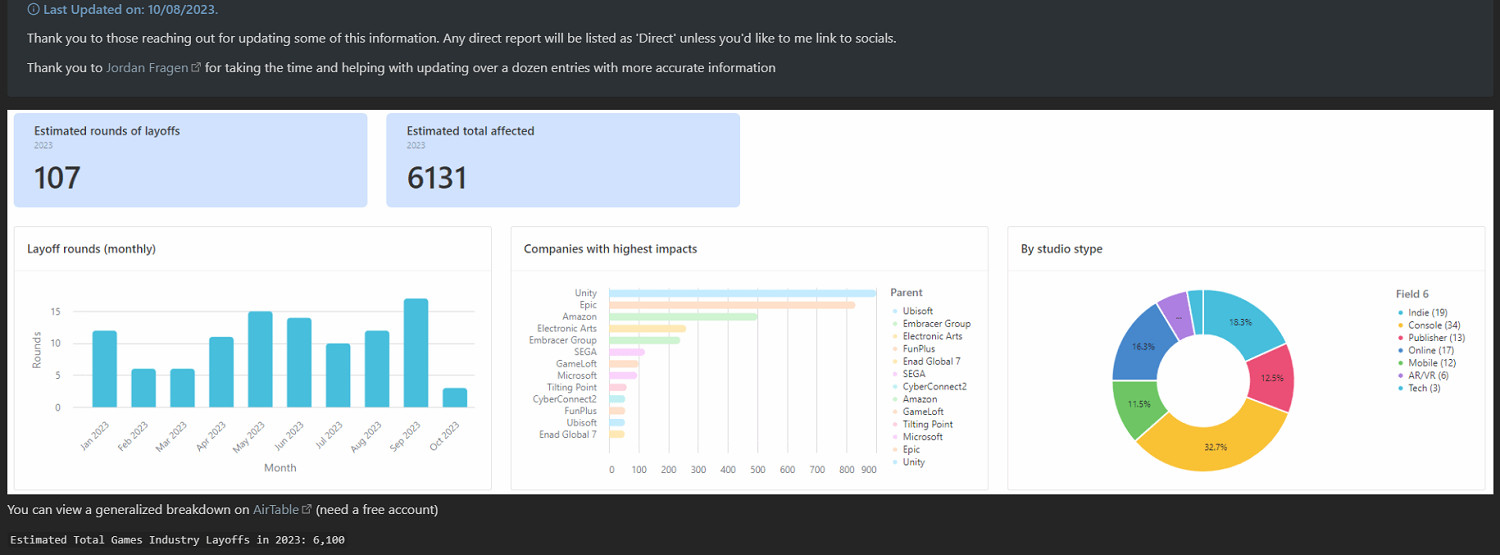Screen dimensions: 1500x555
Task: Click external-link icon next to AirTable
Action: (307, 510)
